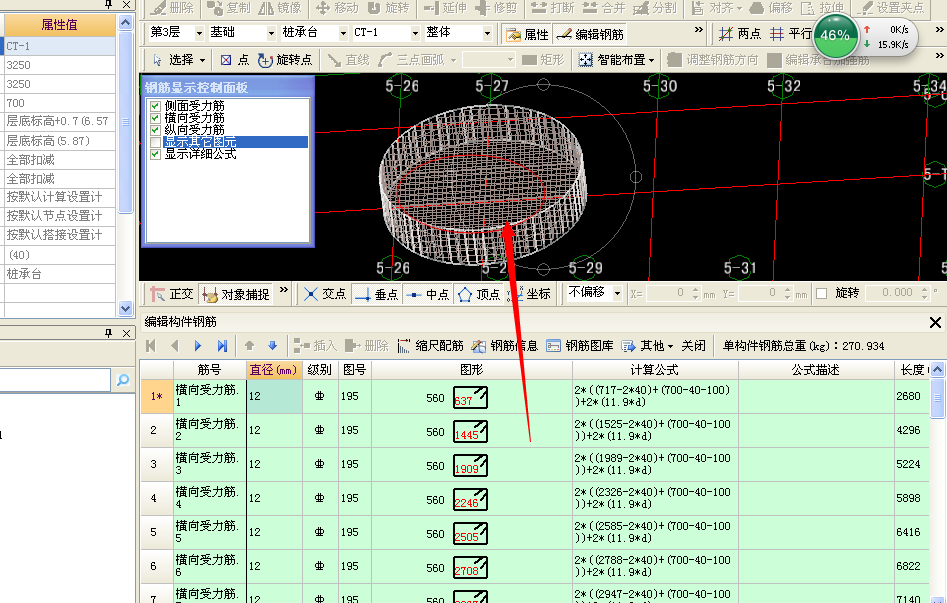Toggle 侧面受力筋 checkbox
947x603 pixels.
tap(155, 106)
